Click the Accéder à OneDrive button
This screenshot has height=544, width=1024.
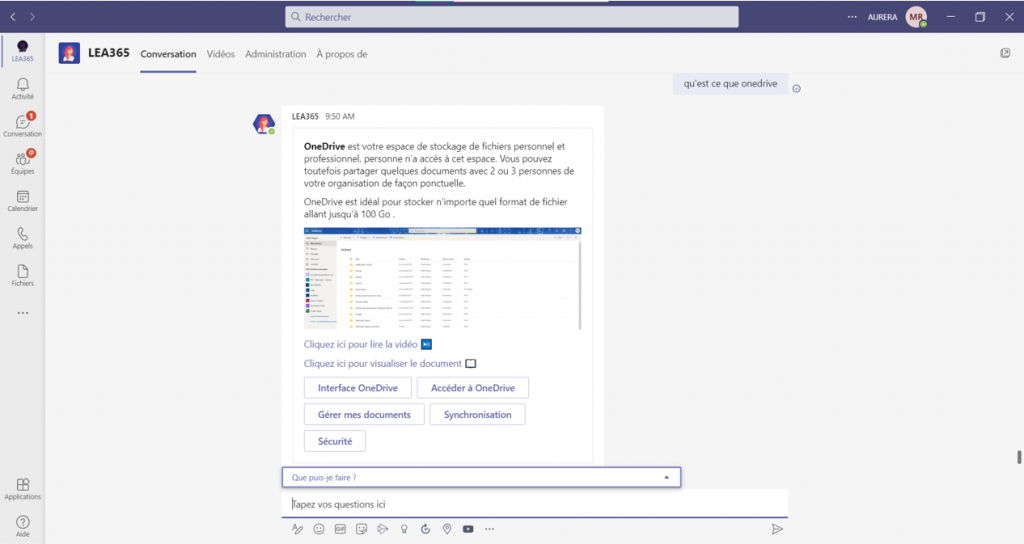[x=473, y=388]
